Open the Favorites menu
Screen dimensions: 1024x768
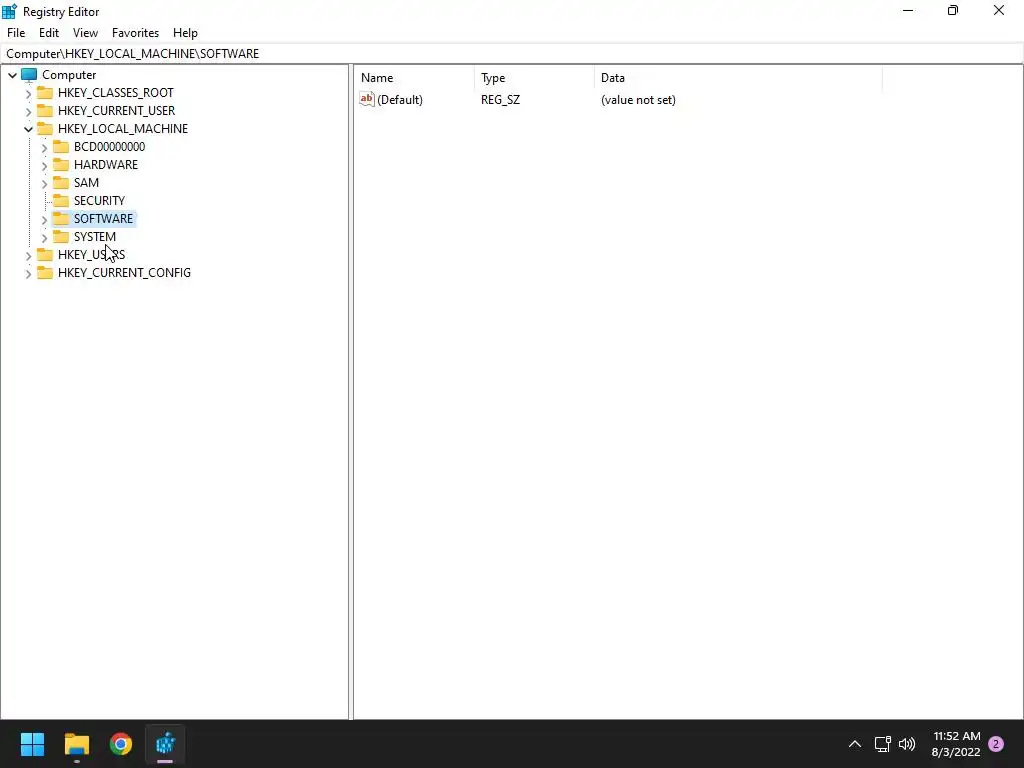tap(135, 33)
